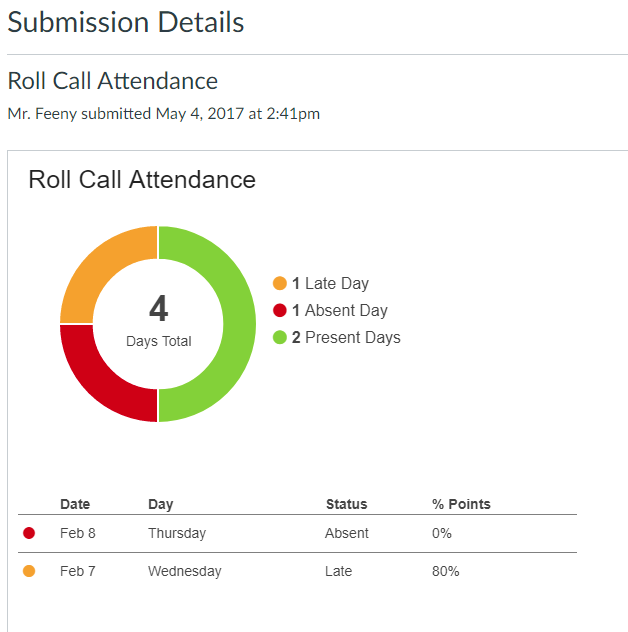Click the Roll Call Attendance assignment title
The image size is (628, 632).
(x=112, y=81)
